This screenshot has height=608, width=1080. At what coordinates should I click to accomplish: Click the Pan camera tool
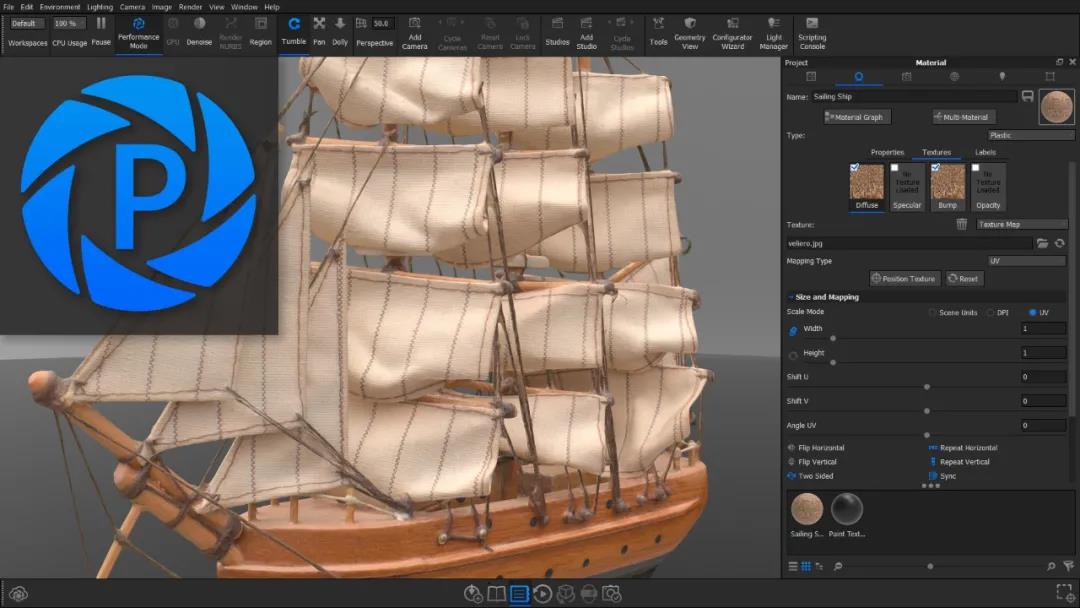click(x=319, y=31)
